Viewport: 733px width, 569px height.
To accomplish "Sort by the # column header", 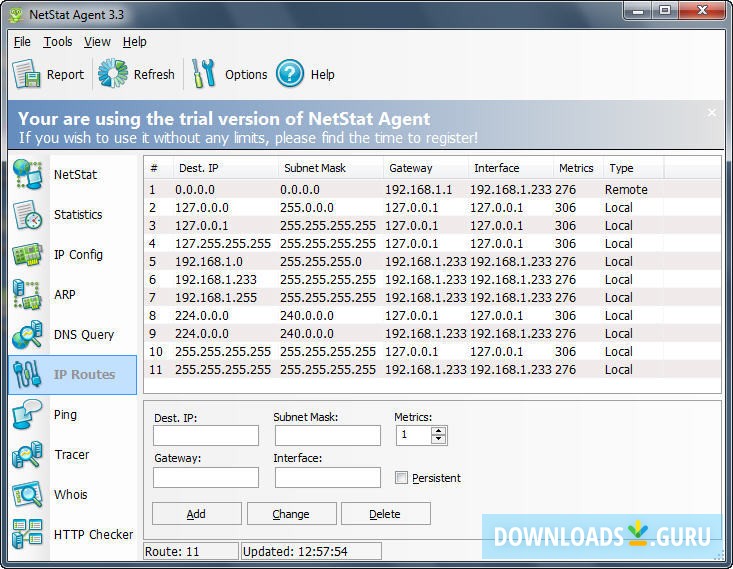I will [x=158, y=168].
